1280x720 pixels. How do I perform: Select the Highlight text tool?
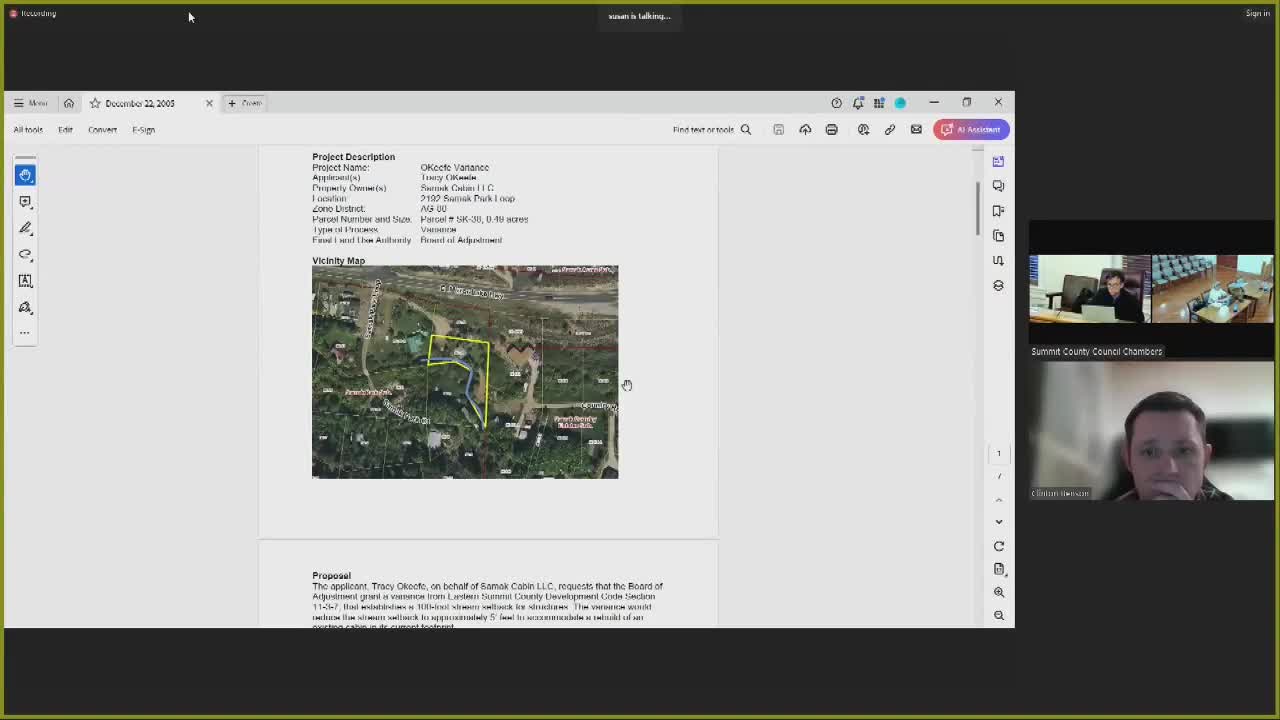25,254
